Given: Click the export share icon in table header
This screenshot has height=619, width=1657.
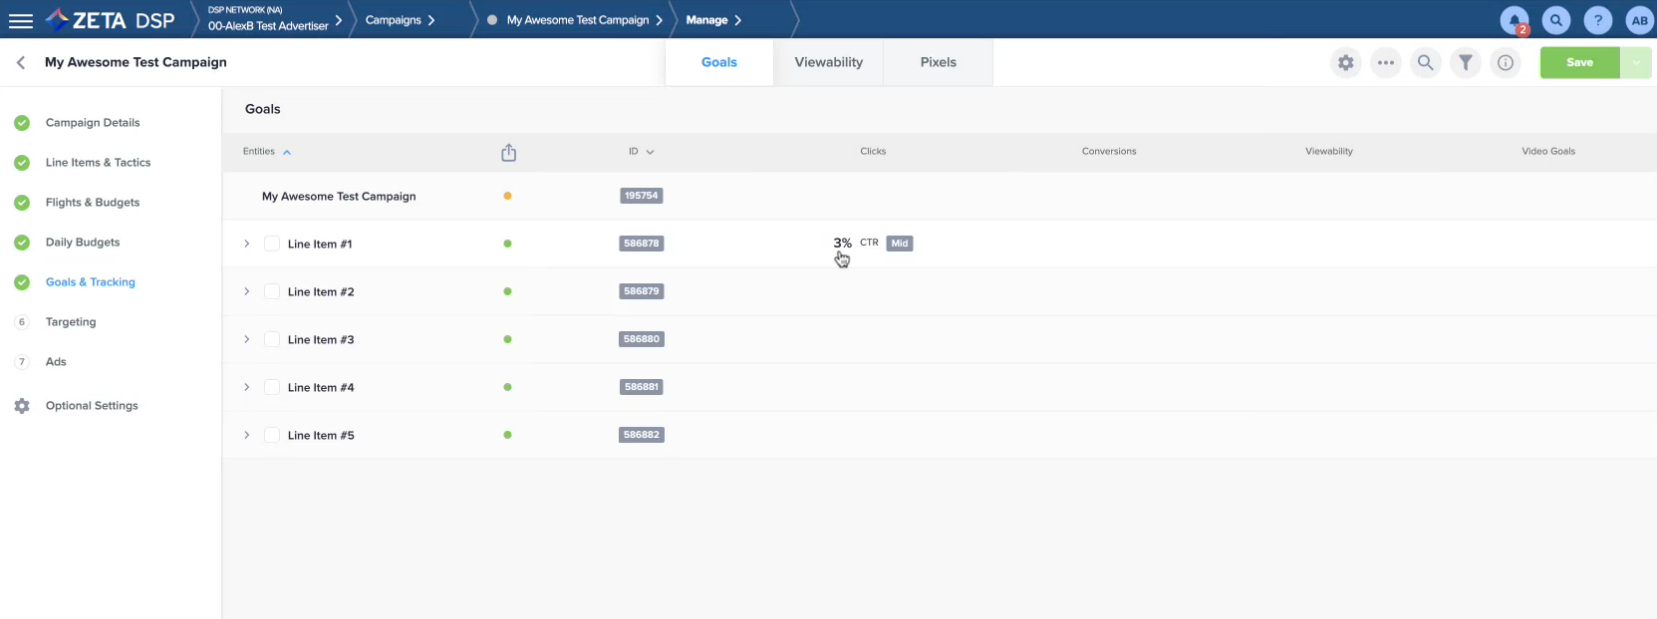Looking at the screenshot, I should click(509, 152).
